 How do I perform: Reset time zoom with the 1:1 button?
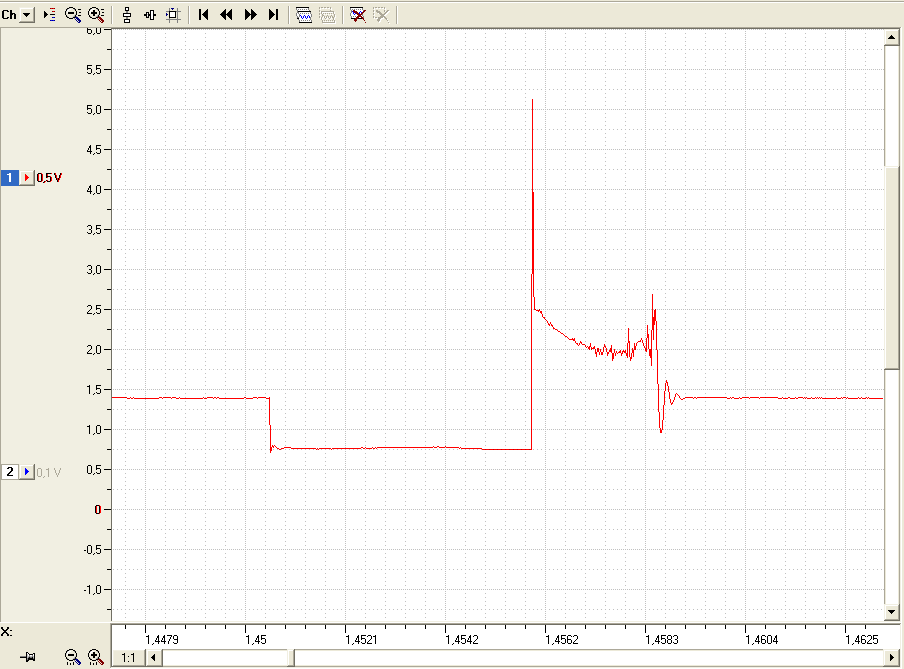click(x=128, y=657)
